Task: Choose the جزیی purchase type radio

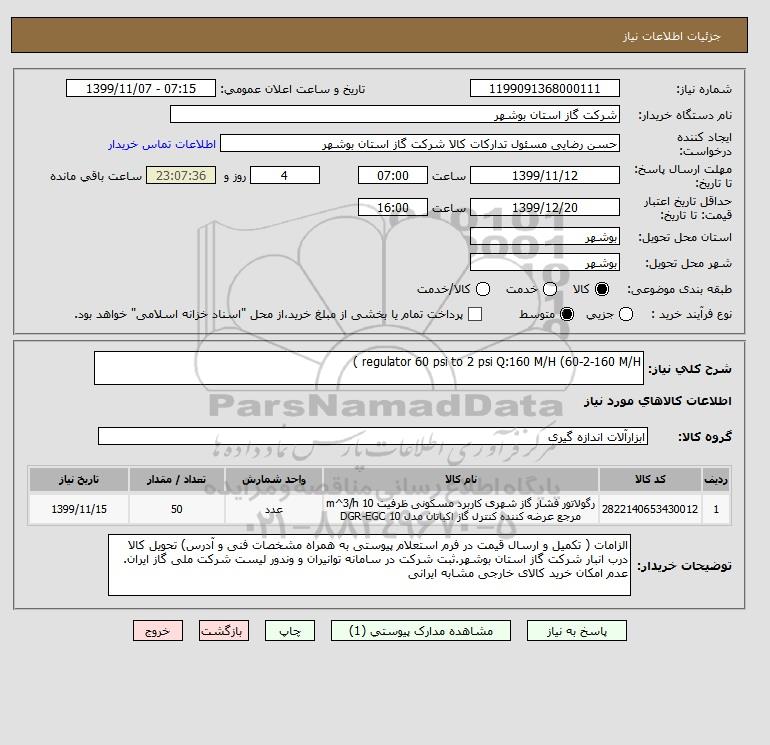Action: 626,314
